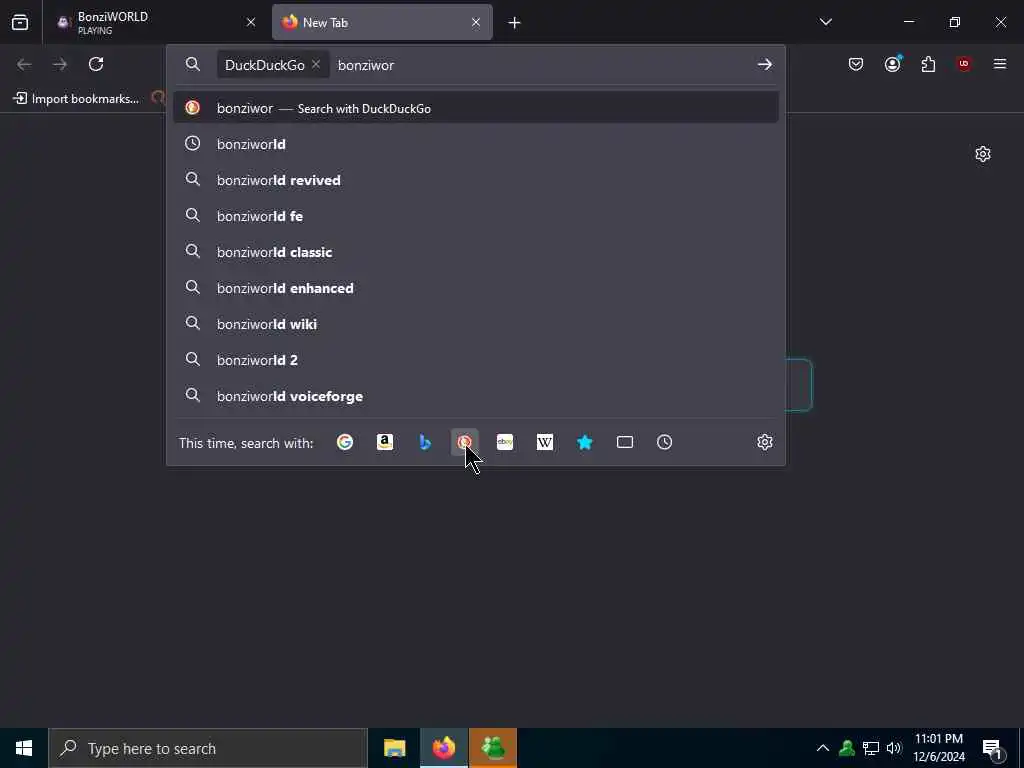Choose the 'bonziworld' history suggestion
This screenshot has height=768, width=1024.
(x=475, y=144)
